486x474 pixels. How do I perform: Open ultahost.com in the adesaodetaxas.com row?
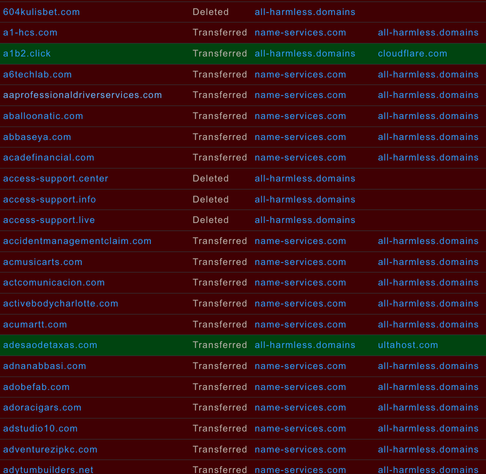[x=408, y=345]
